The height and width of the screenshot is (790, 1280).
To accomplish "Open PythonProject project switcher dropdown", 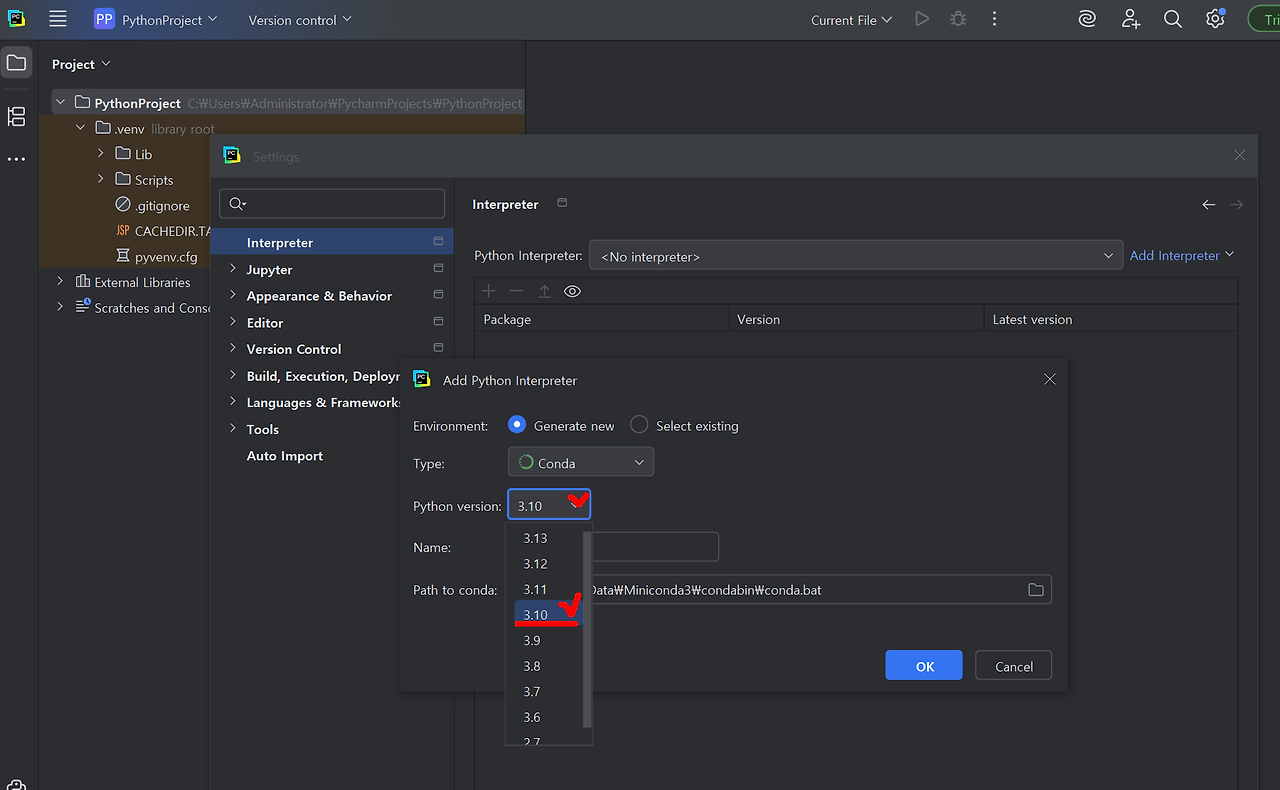I will [156, 19].
